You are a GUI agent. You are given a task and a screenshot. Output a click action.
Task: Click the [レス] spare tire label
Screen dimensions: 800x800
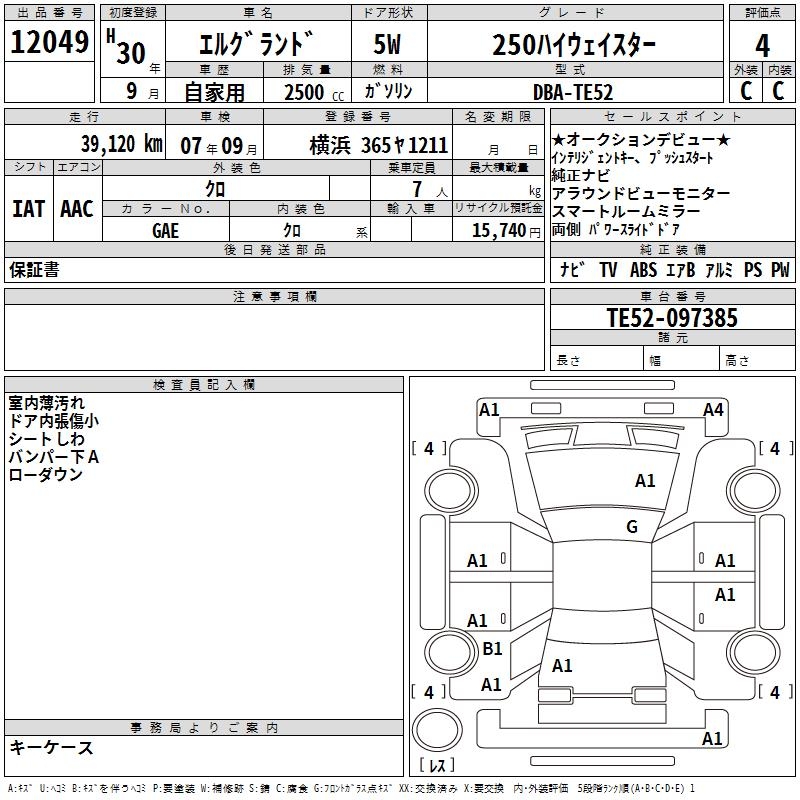click(x=437, y=764)
